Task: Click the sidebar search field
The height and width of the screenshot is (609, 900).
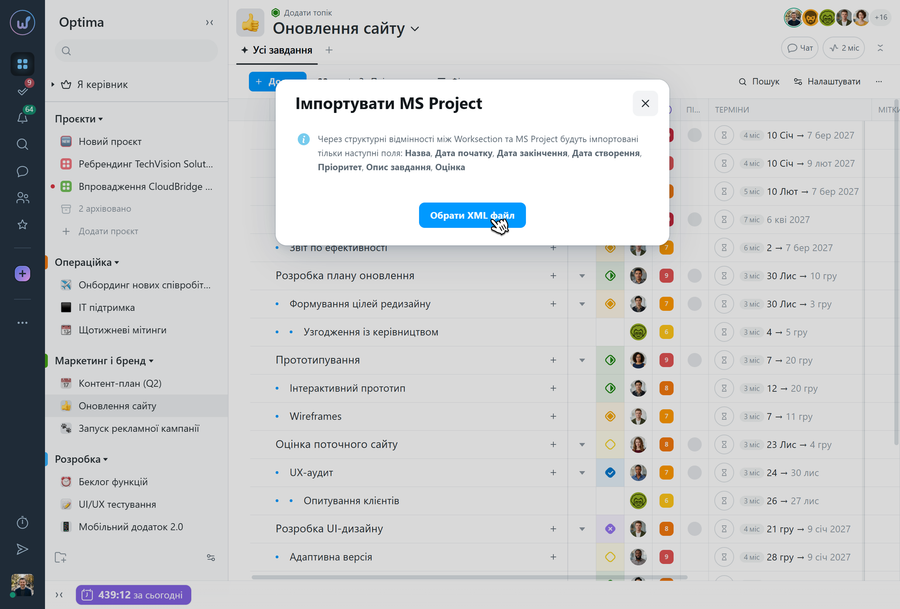Action: (x=136, y=51)
